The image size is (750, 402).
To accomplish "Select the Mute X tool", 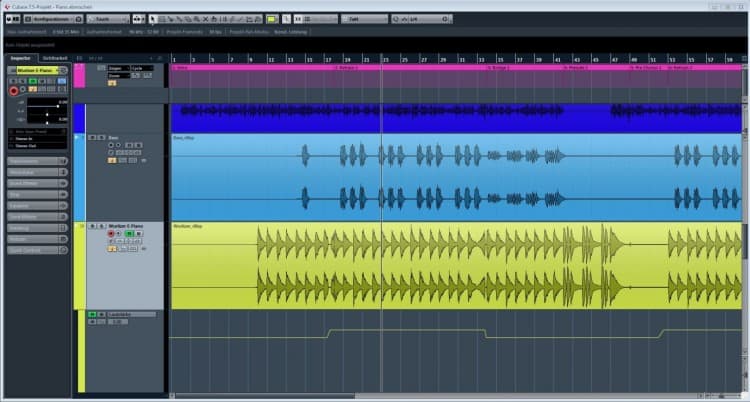I will pyautogui.click(x=206, y=19).
